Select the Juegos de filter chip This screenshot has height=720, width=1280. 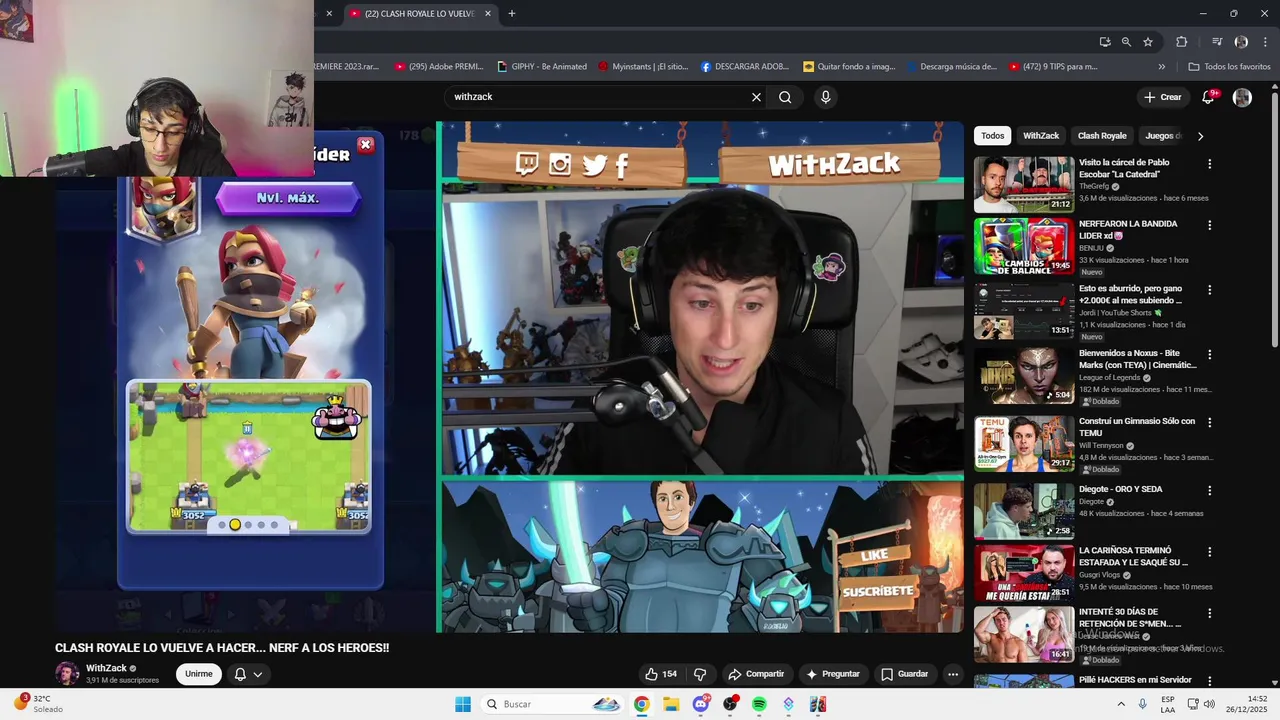pos(1163,136)
